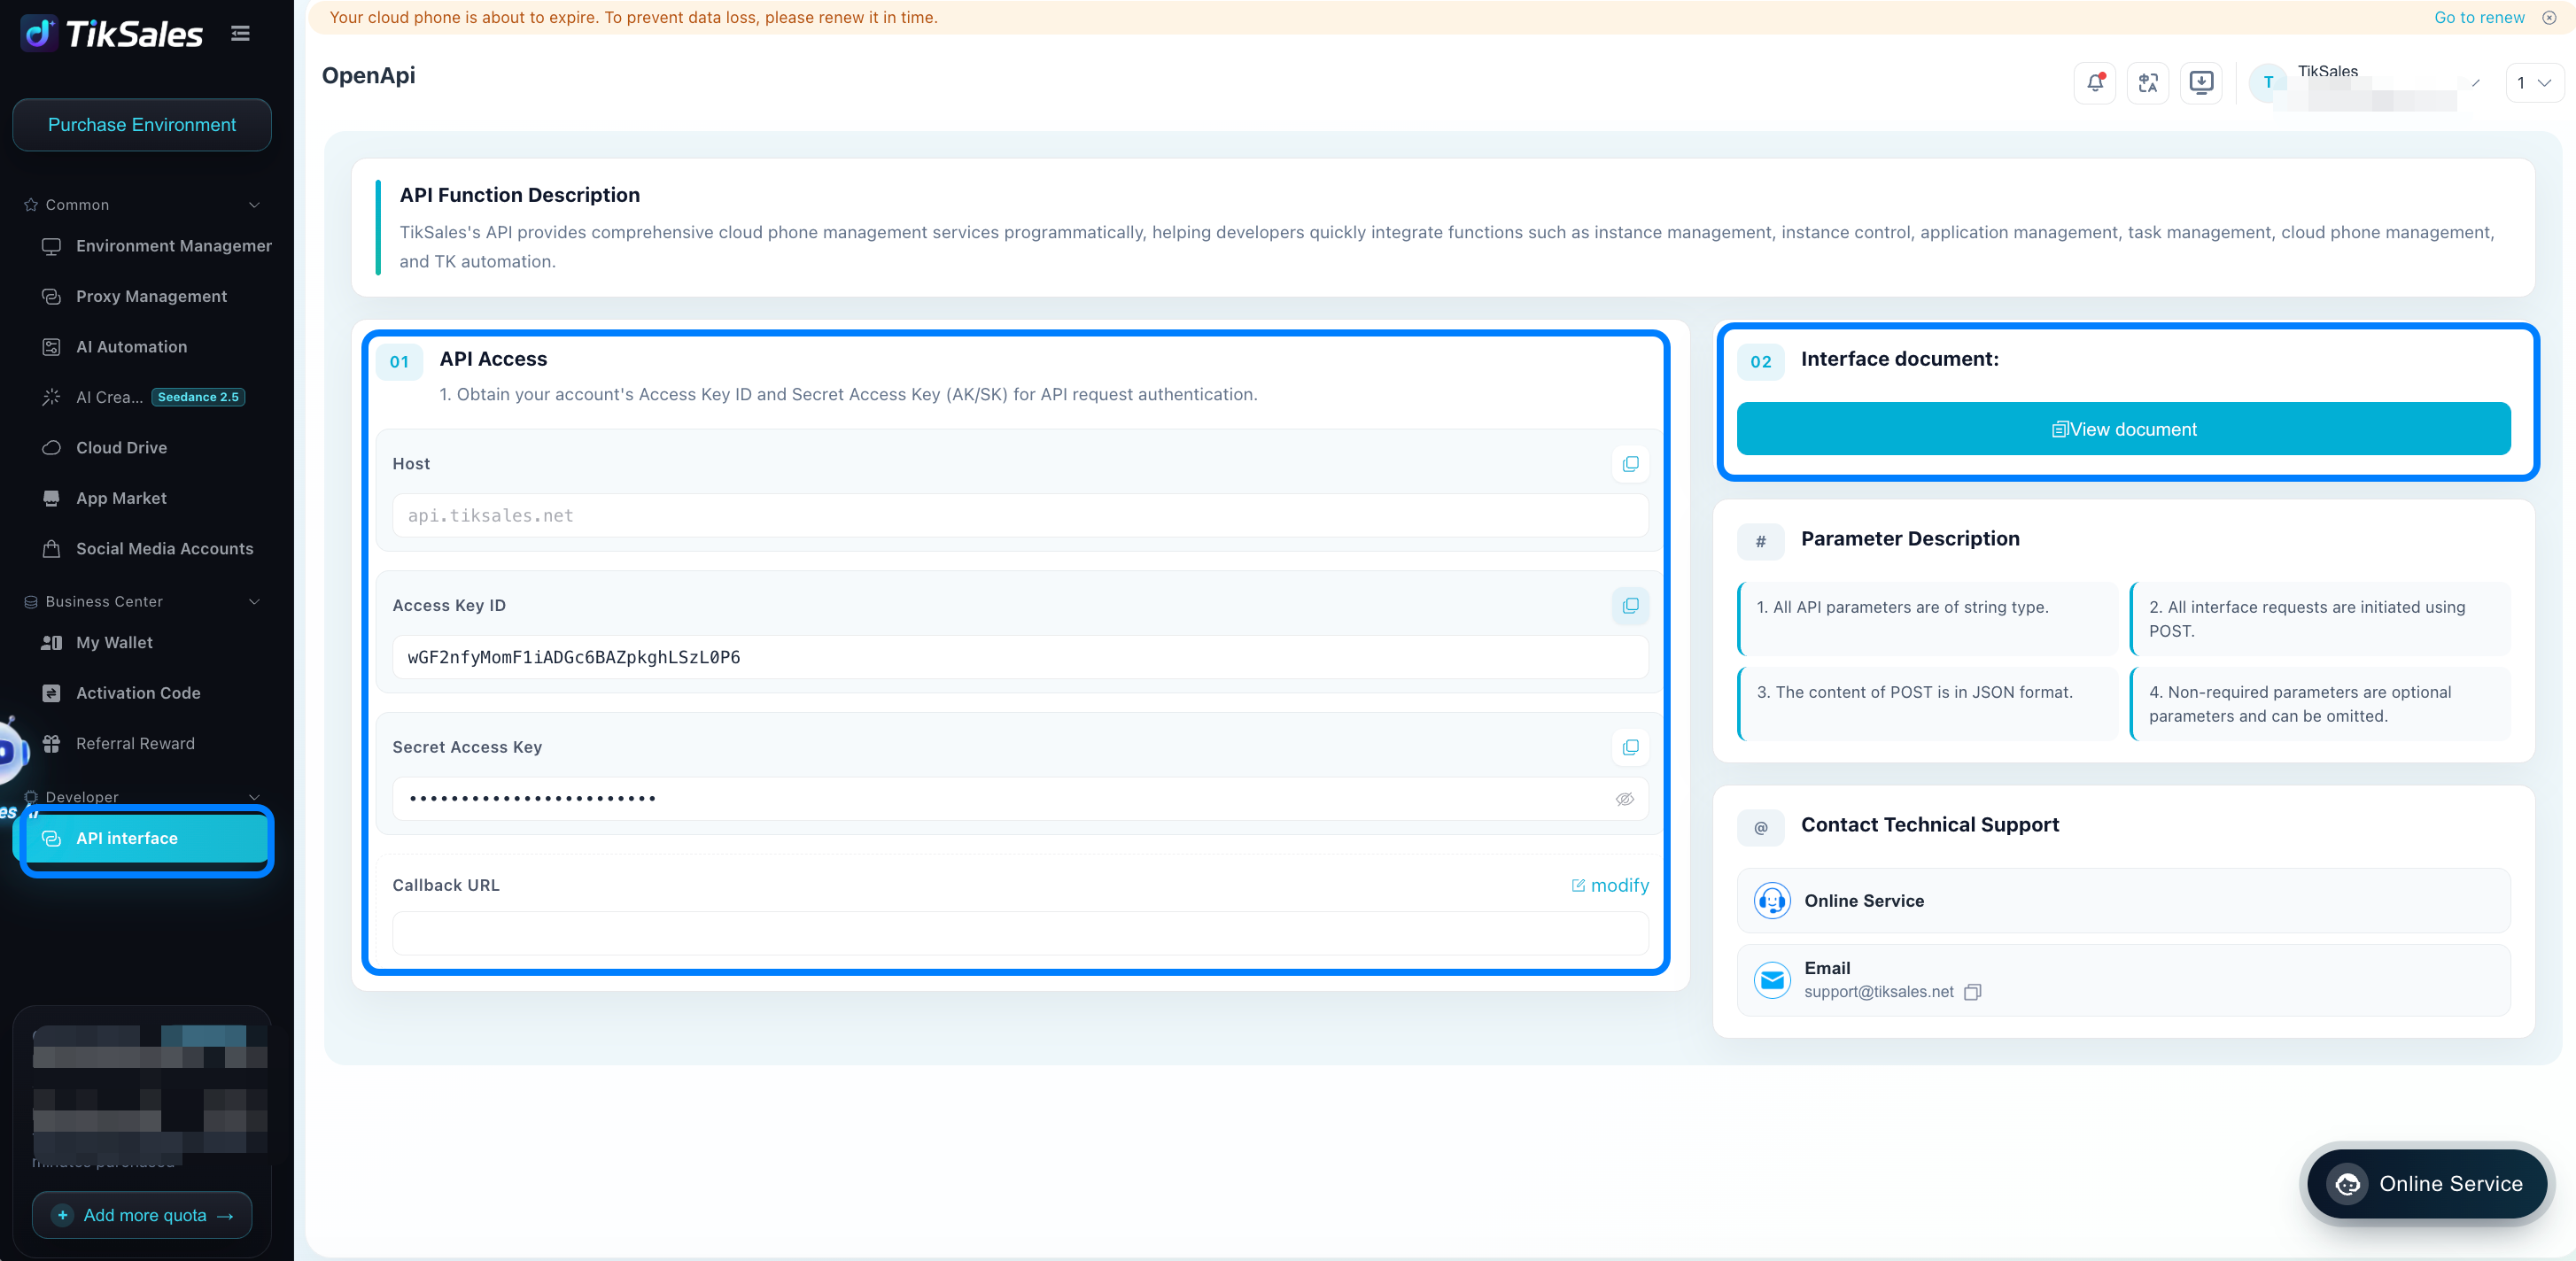Copy the support email address
The image size is (2576, 1261).
click(x=1973, y=992)
